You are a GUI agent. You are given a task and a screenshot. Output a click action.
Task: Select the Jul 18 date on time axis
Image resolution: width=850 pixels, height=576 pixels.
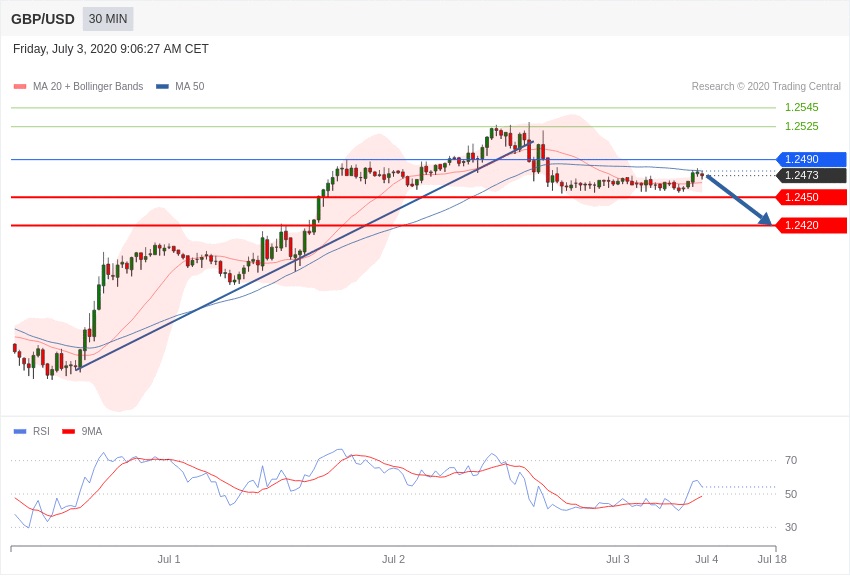pyautogui.click(x=772, y=559)
